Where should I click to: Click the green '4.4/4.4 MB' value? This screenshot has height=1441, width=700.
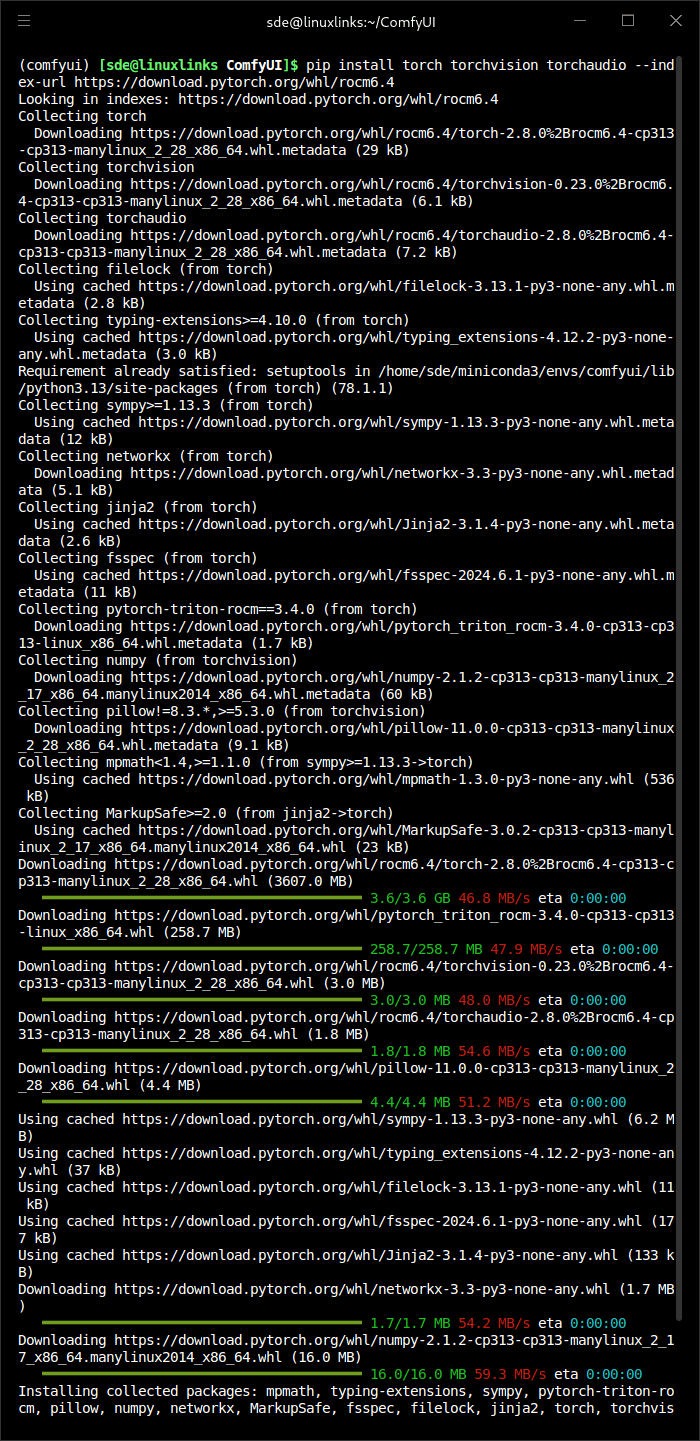410,1102
